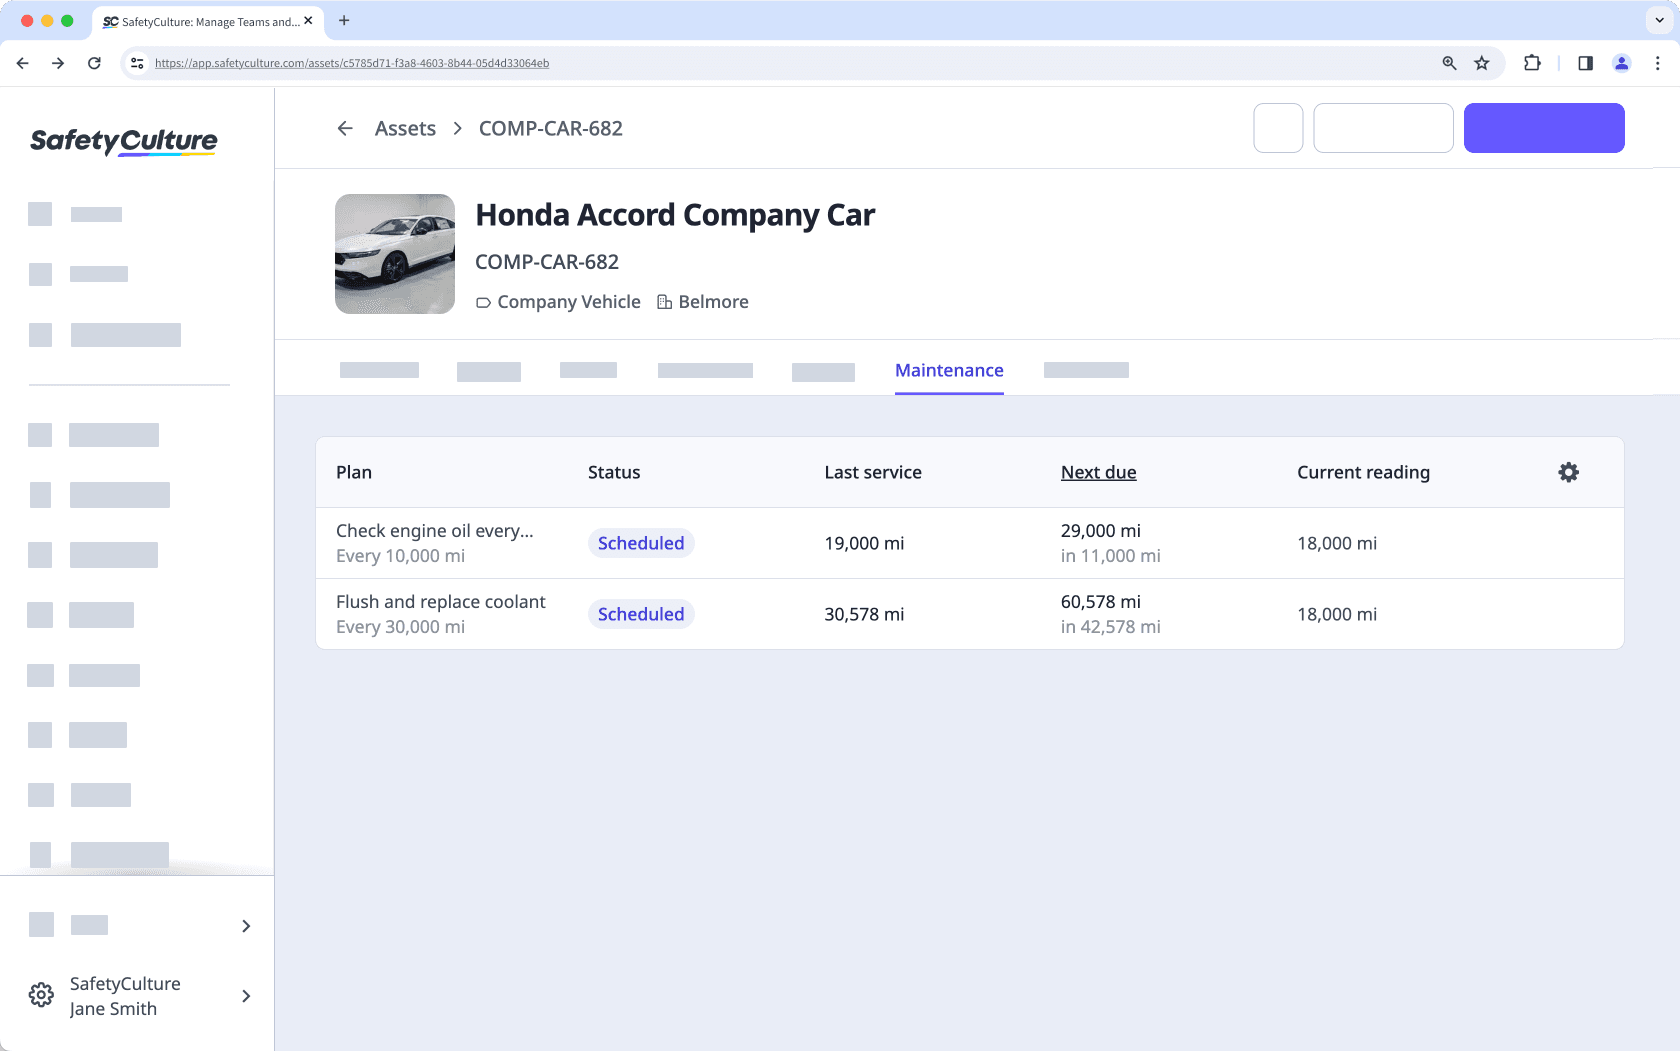This screenshot has width=1680, height=1051.
Task: Expand the Jane Smith account chevron
Action: [246, 996]
